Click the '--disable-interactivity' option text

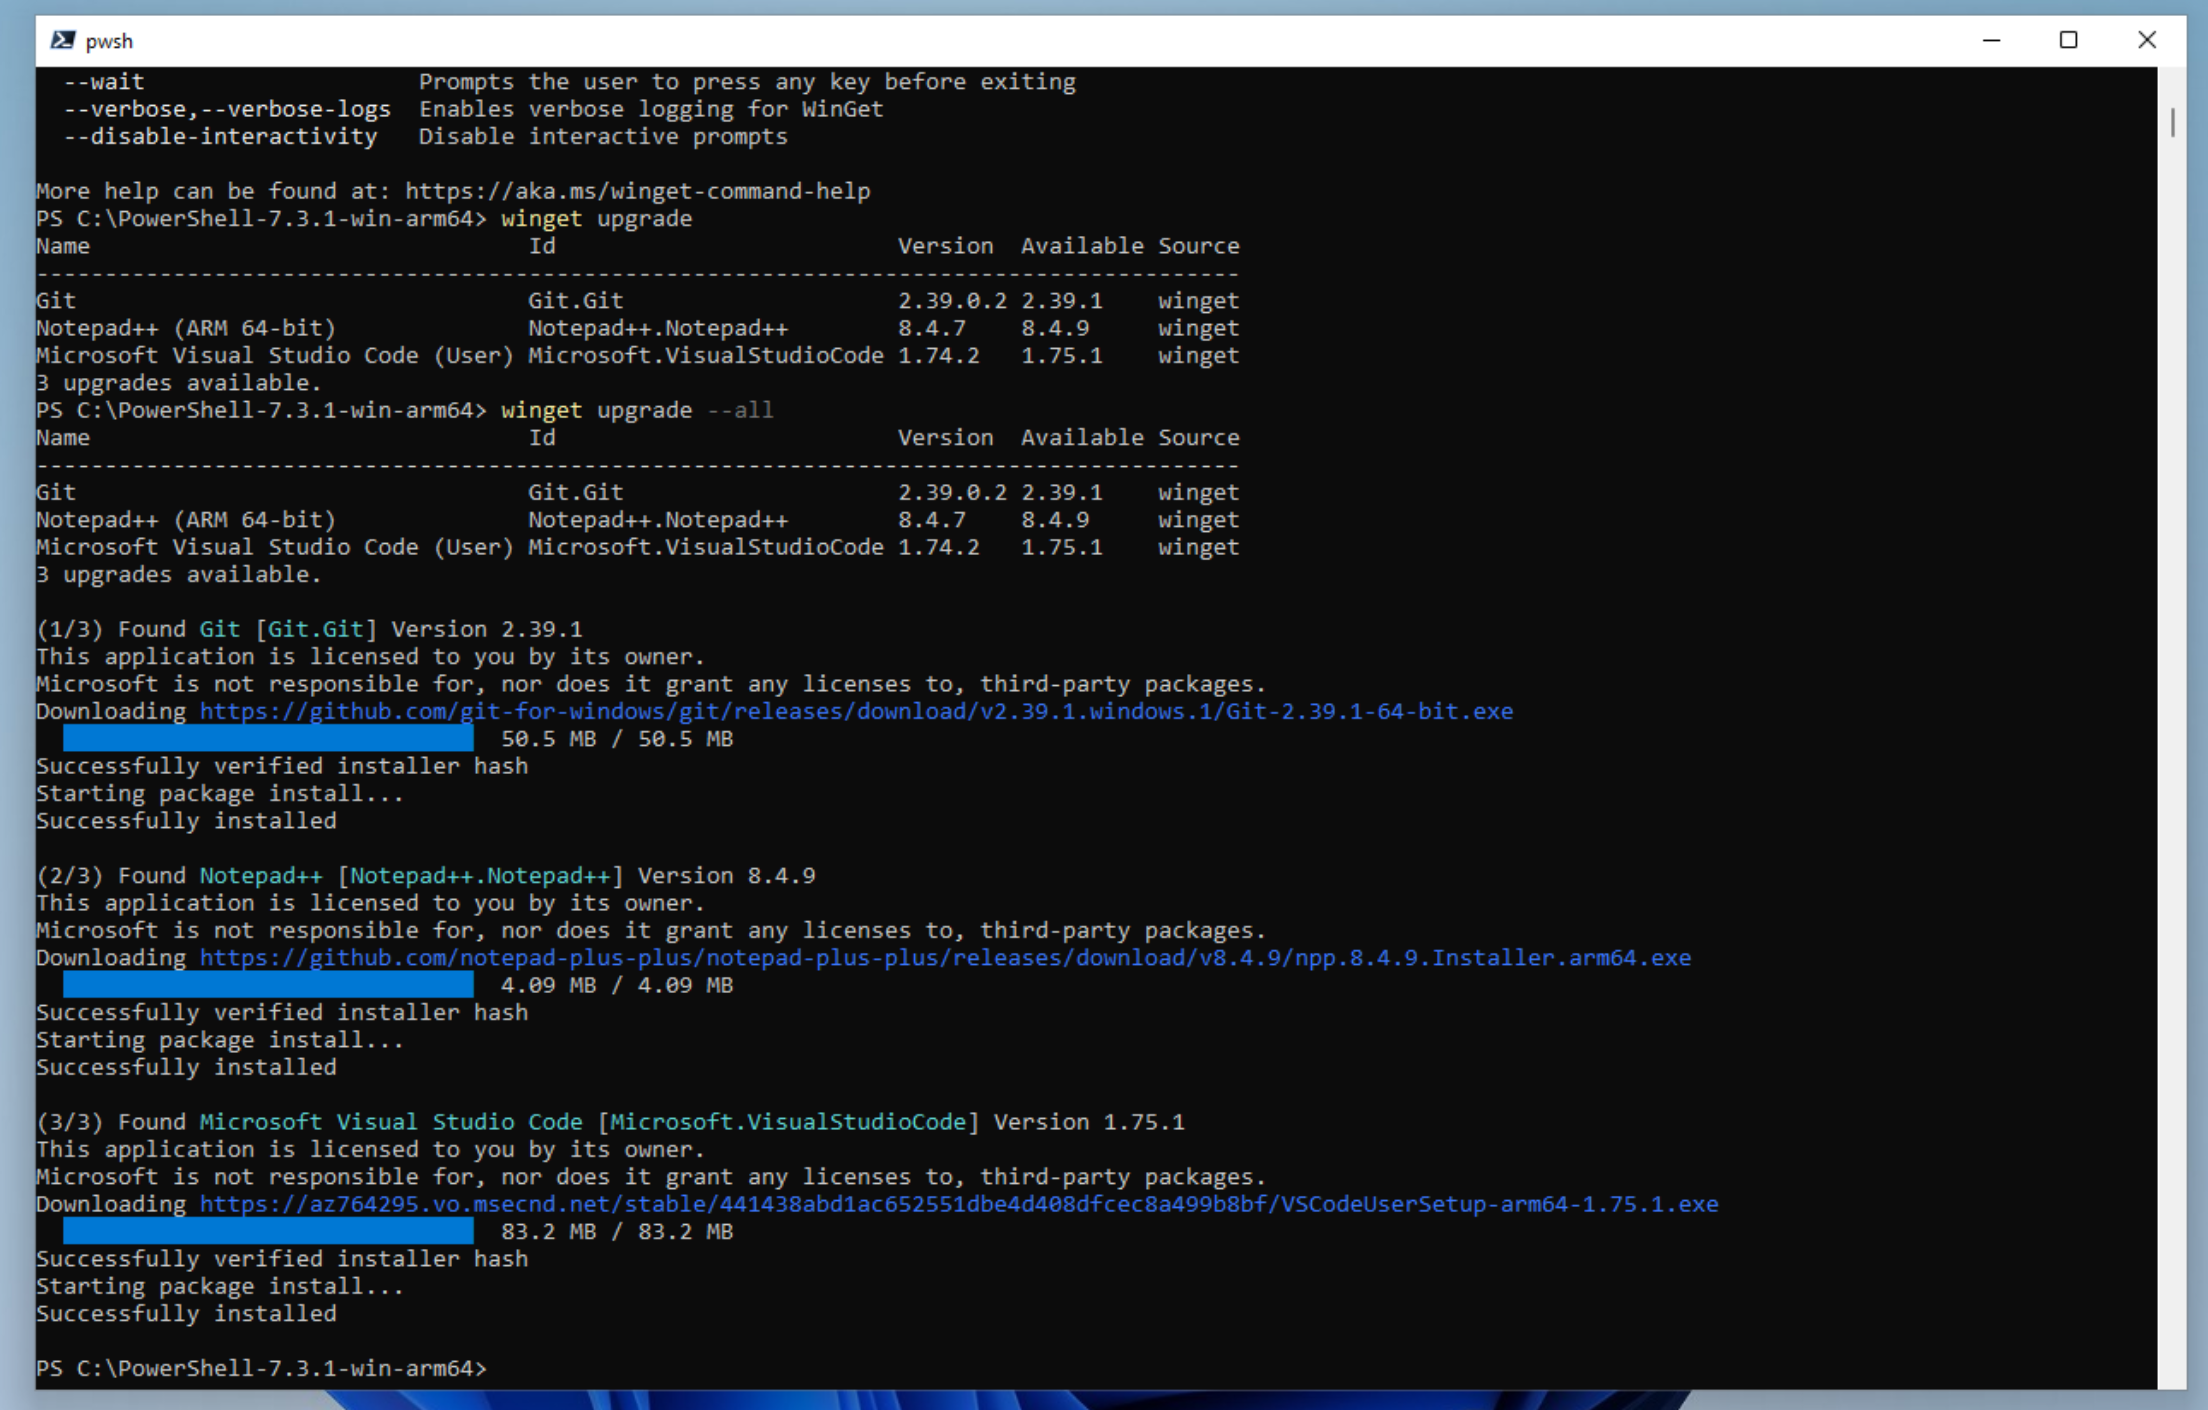click(x=220, y=136)
